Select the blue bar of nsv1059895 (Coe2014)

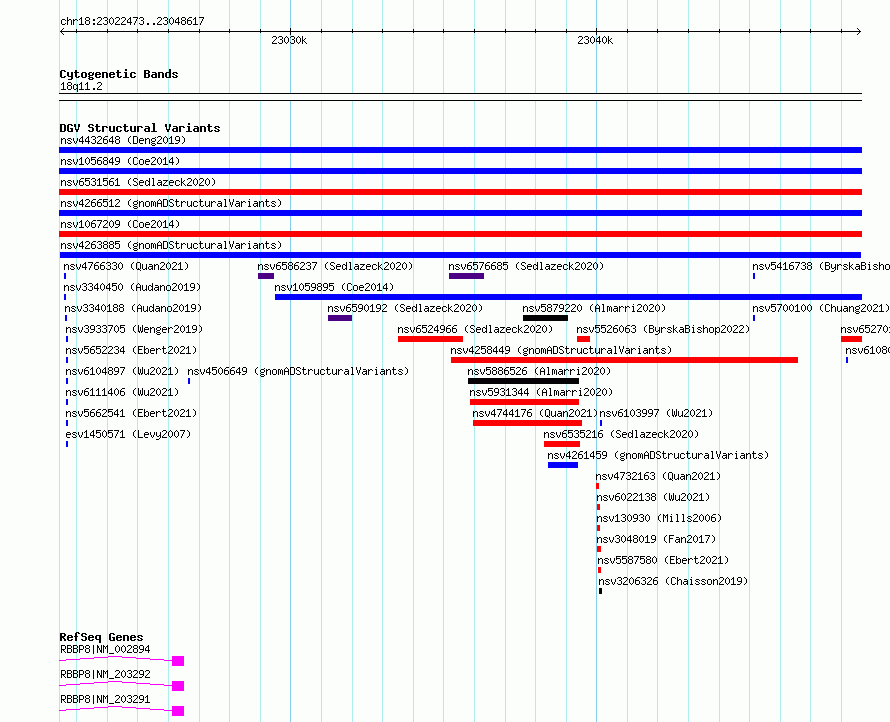click(x=568, y=297)
